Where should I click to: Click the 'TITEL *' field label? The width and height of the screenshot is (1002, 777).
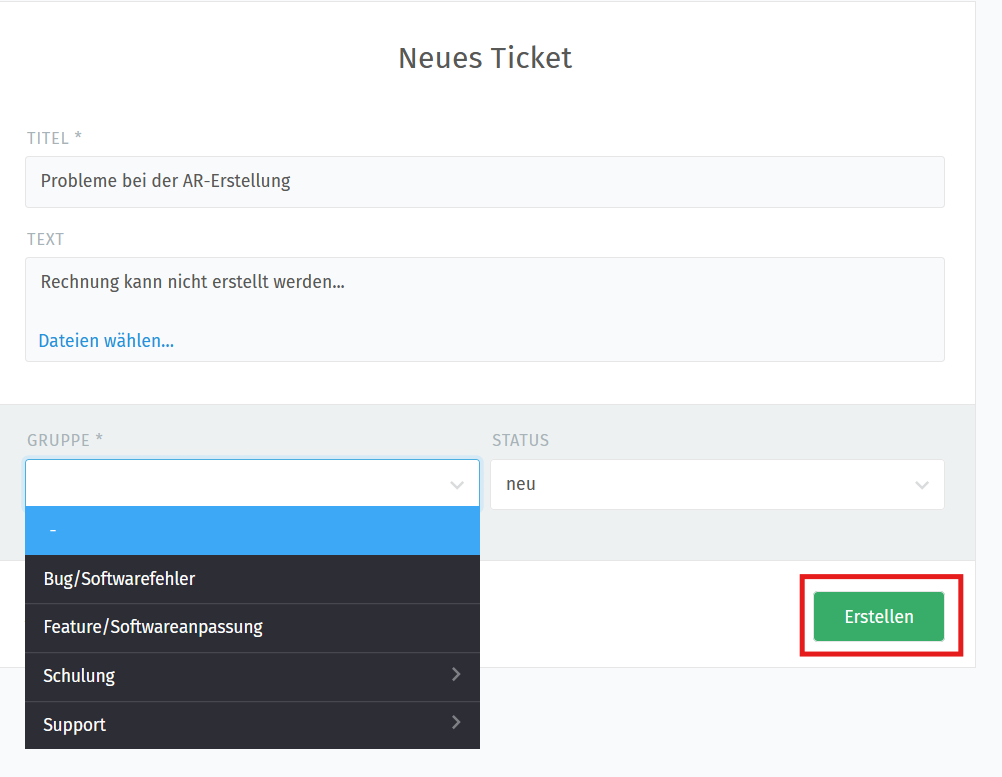click(x=54, y=137)
